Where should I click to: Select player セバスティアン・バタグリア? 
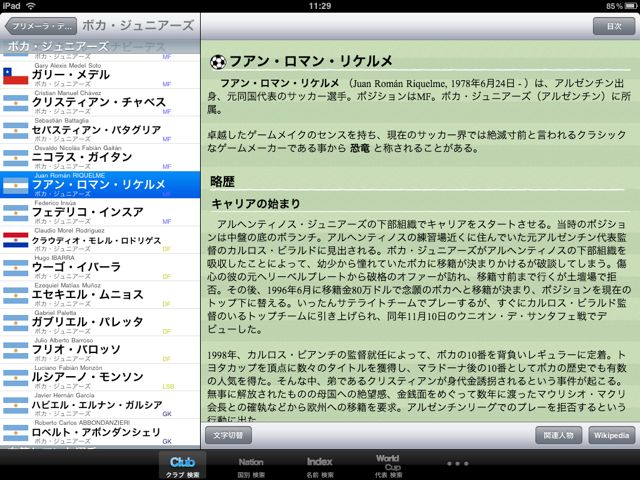[x=100, y=130]
